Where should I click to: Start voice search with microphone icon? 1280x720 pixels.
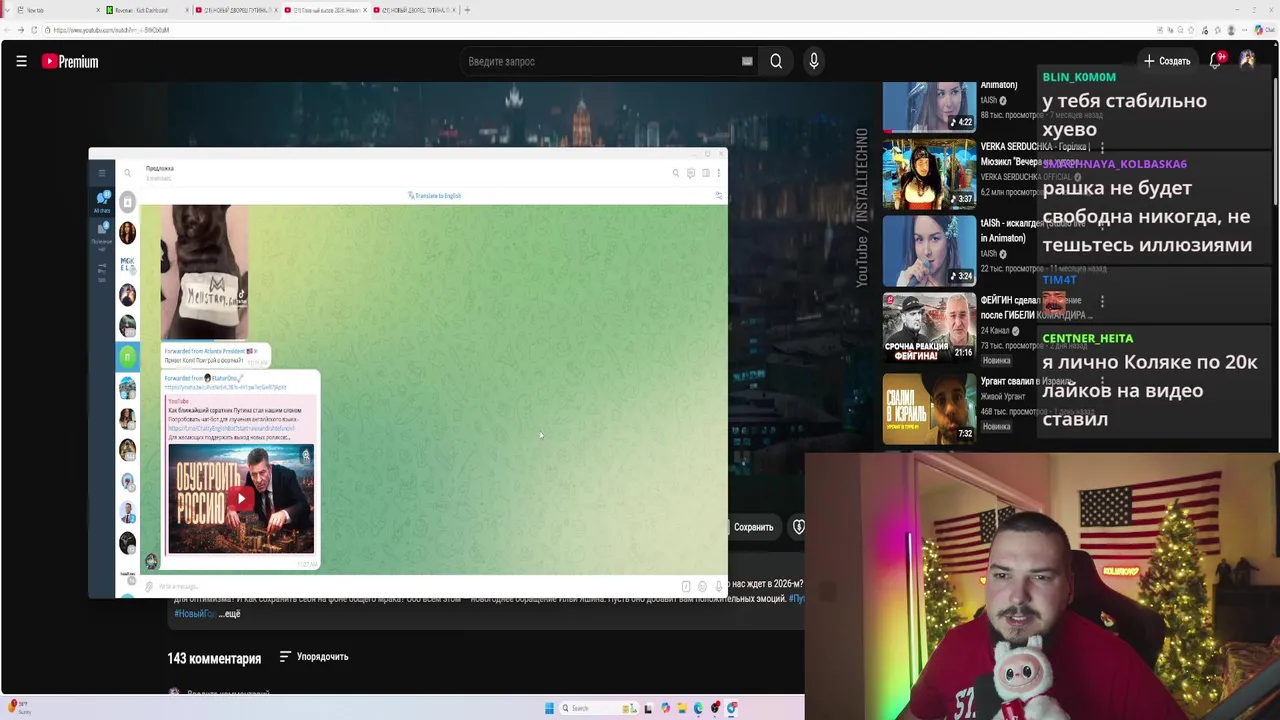click(x=814, y=61)
